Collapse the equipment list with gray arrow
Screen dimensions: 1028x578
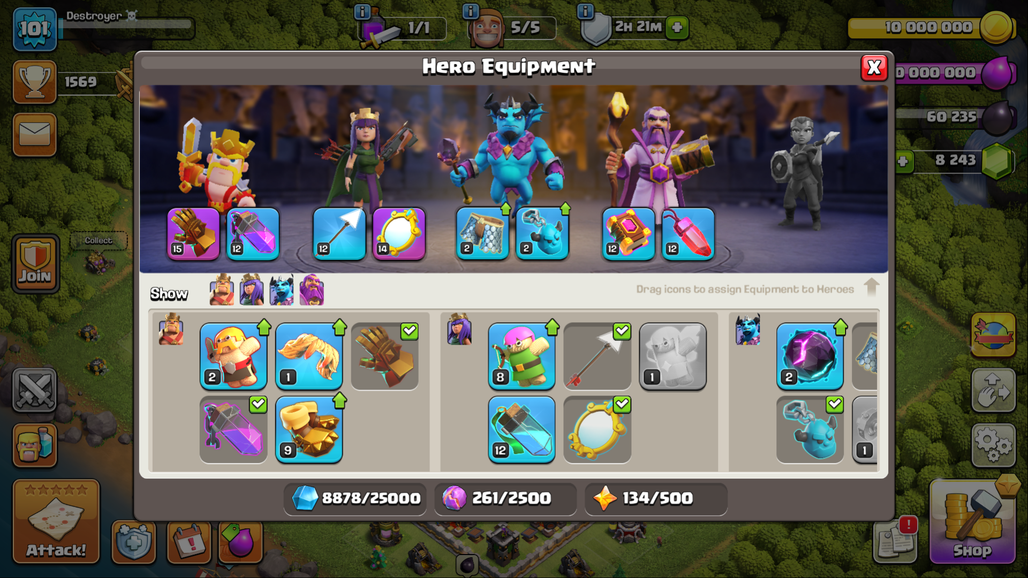pyautogui.click(x=871, y=287)
